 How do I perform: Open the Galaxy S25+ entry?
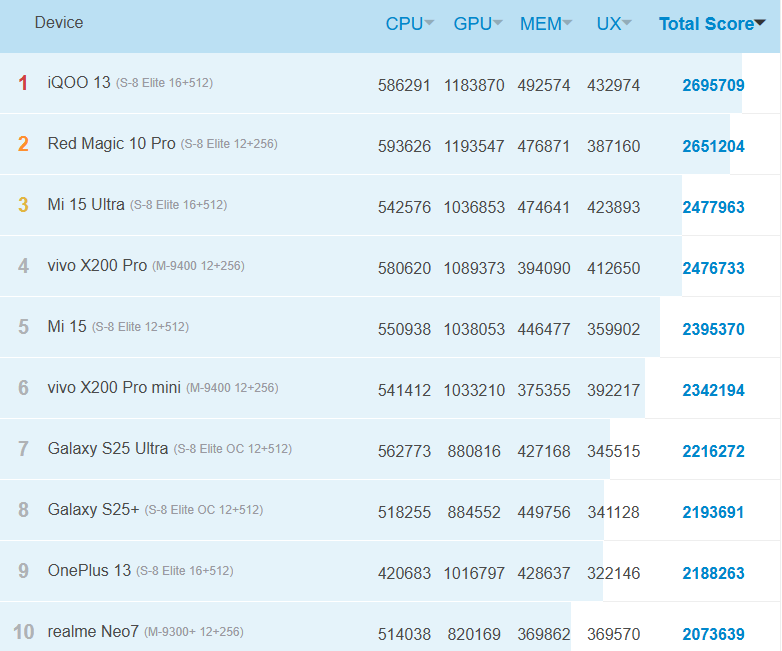coord(93,509)
